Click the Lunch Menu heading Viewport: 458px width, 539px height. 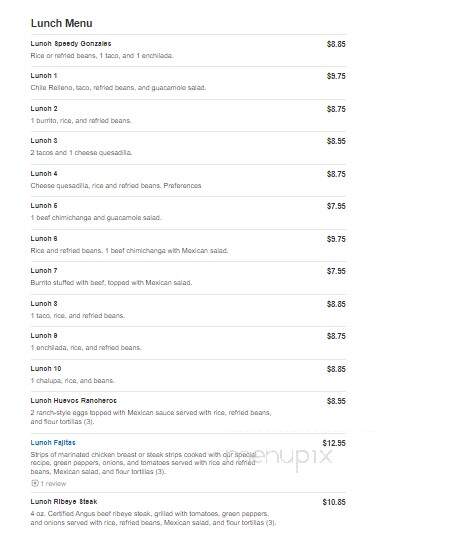click(x=62, y=23)
